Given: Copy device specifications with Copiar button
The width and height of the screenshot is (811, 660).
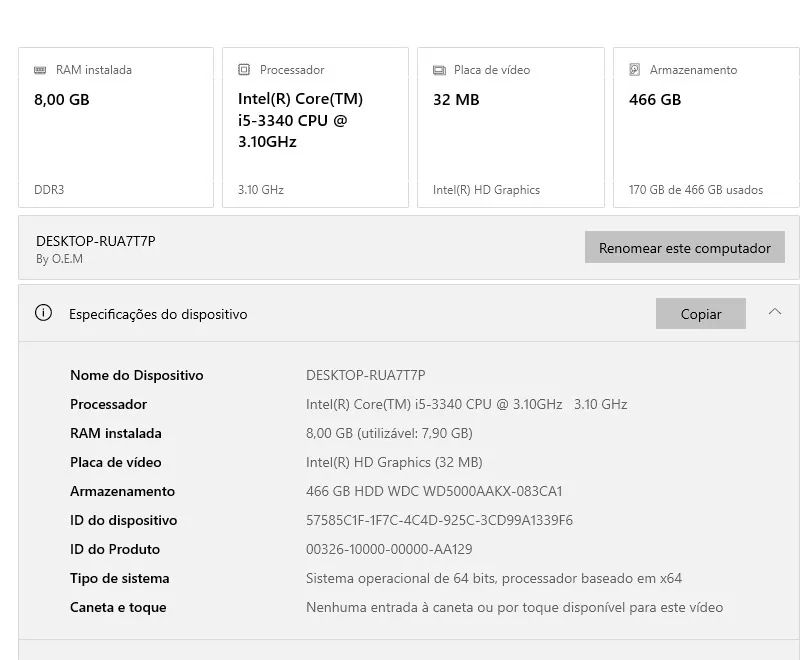Looking at the screenshot, I should [701, 313].
